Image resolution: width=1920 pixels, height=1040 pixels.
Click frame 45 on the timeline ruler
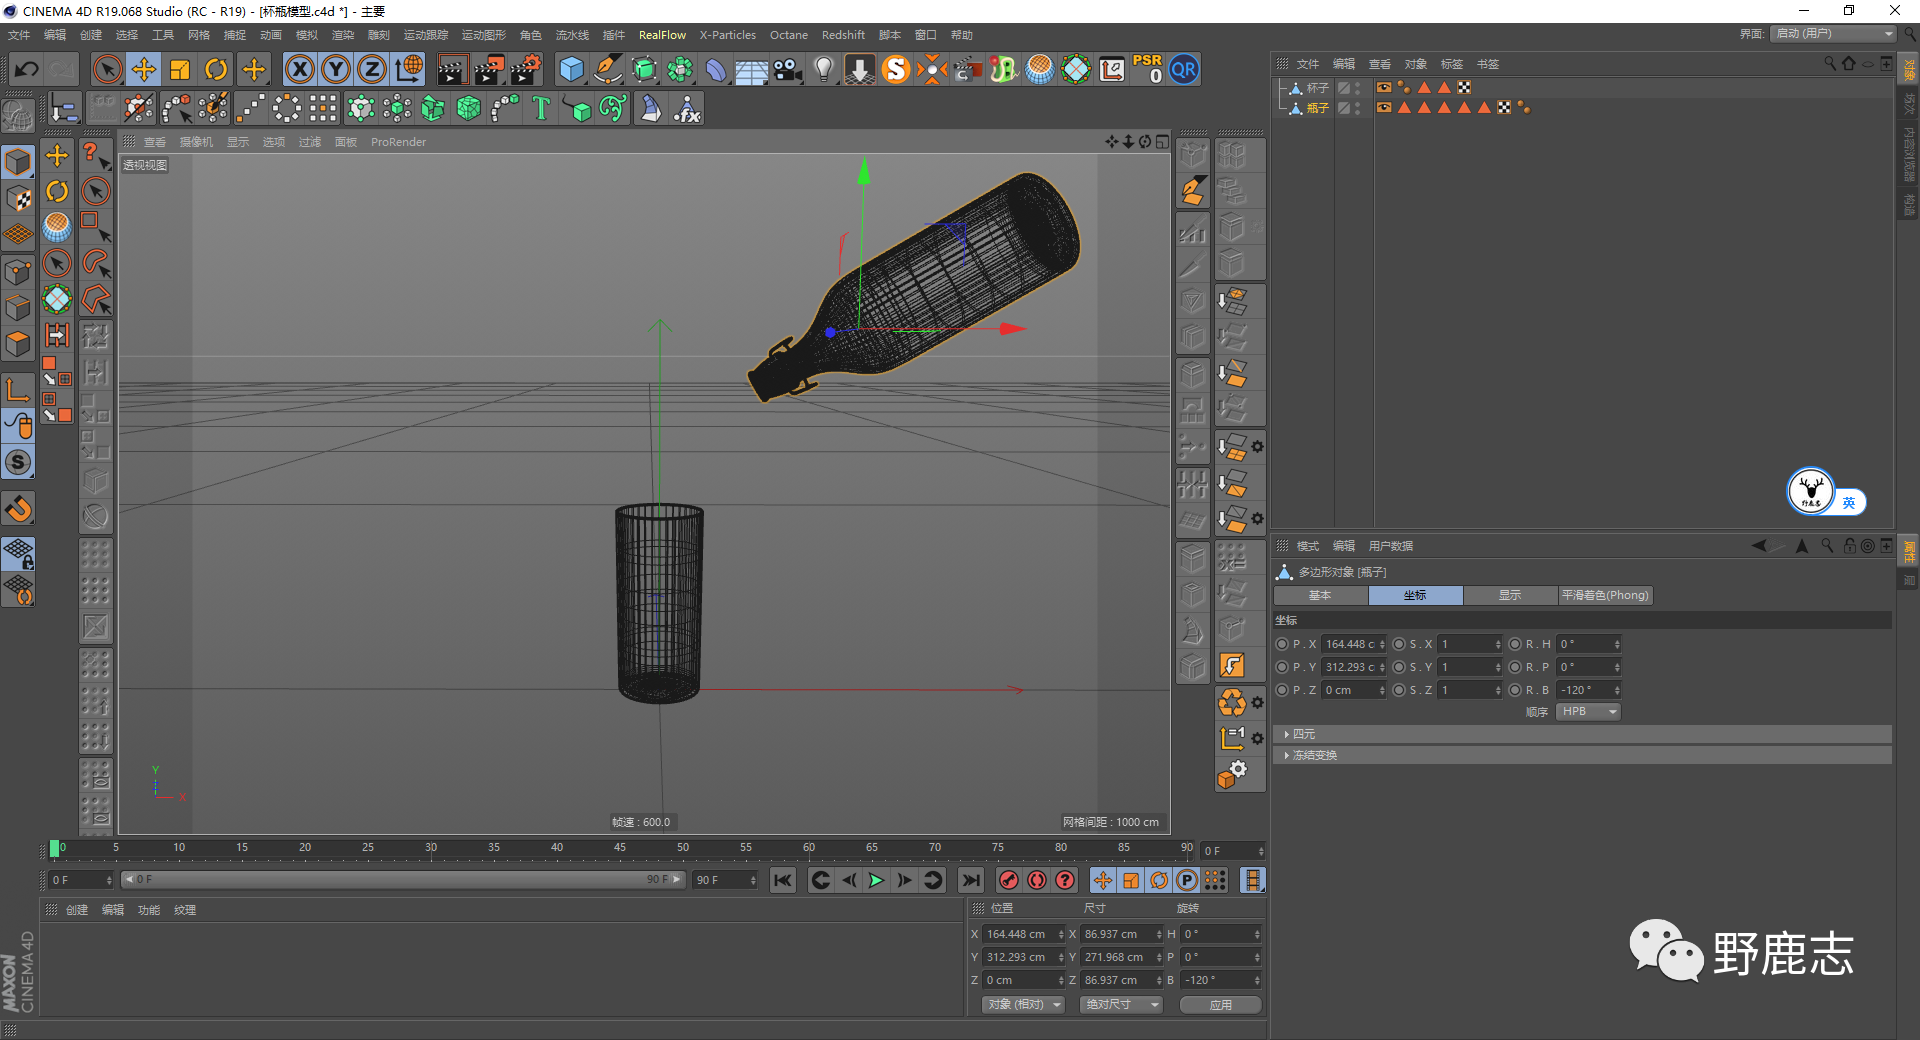click(x=622, y=849)
